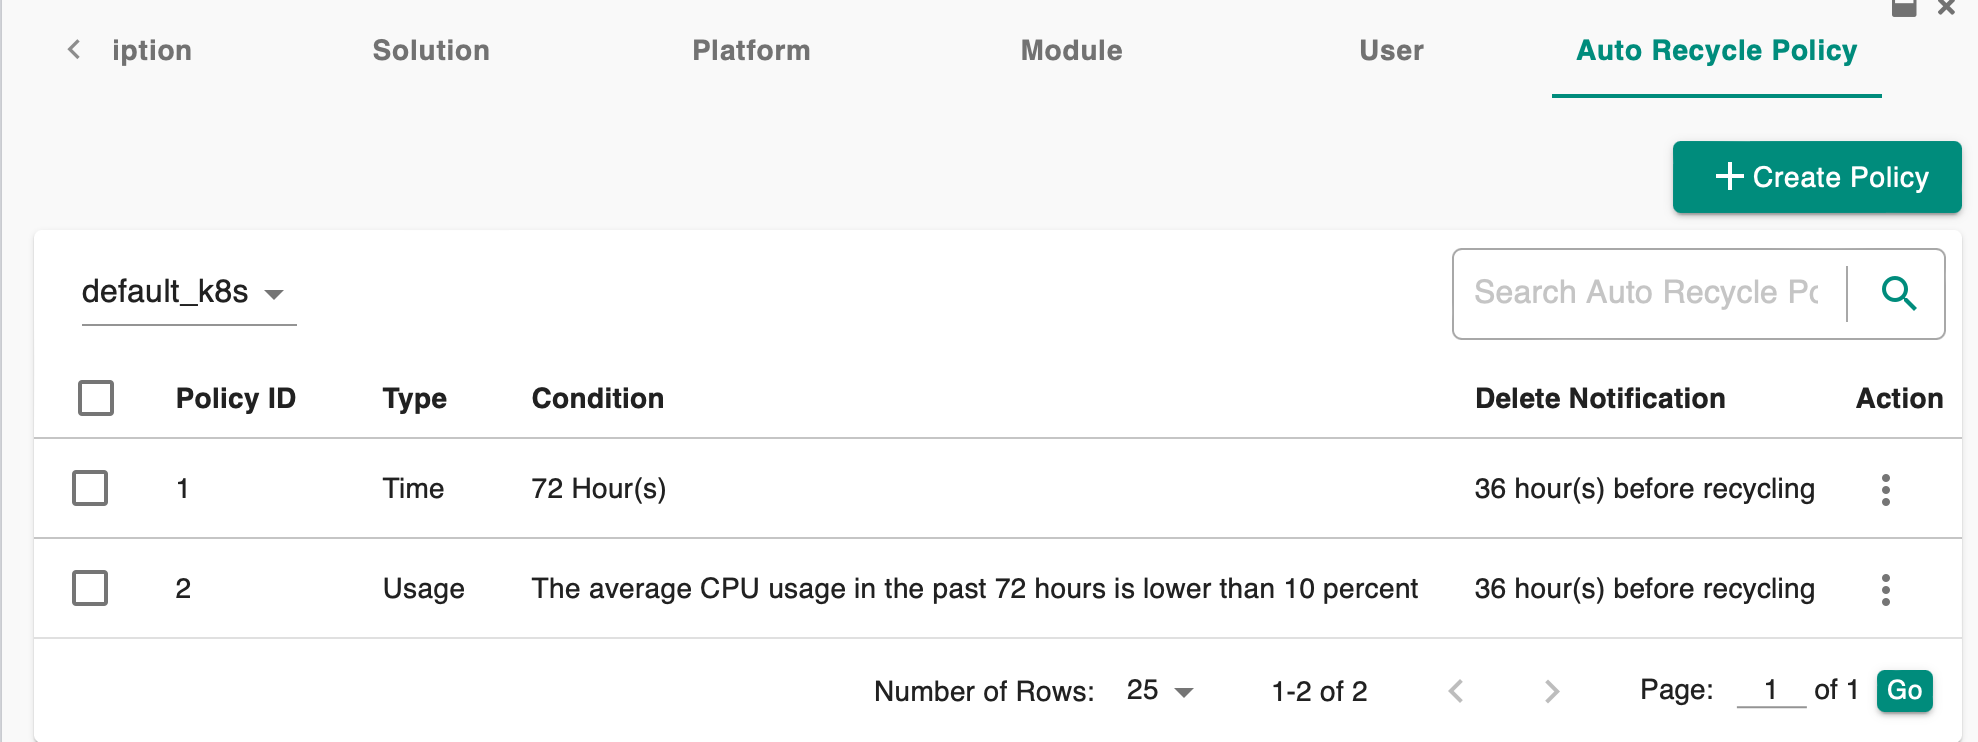Open the User tab
The width and height of the screenshot is (1978, 742).
(x=1391, y=50)
